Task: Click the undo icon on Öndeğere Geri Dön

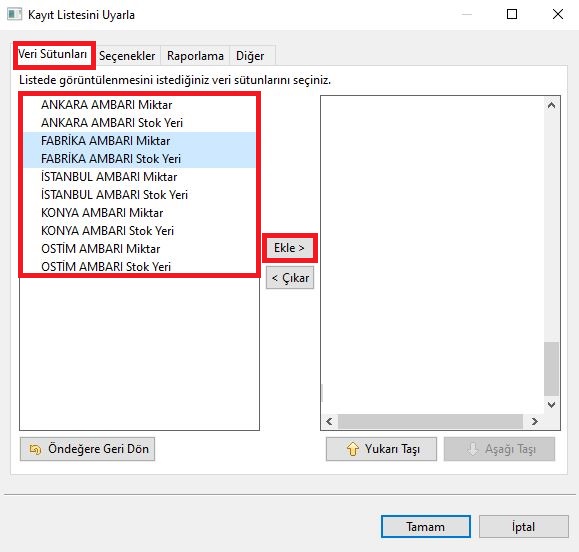Action: coord(35,449)
